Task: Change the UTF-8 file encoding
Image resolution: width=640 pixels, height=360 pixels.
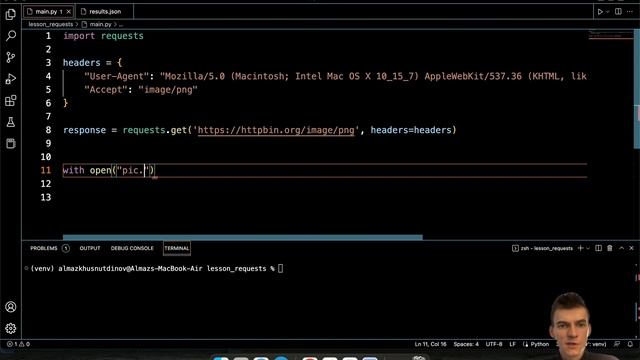Action: (x=494, y=344)
